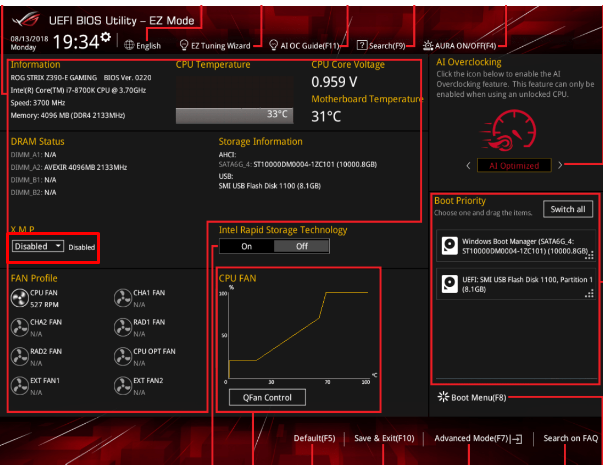This screenshot has height=467, width=603.
Task: Click the UEFI USB Flash Disk icon
Action: pos(450,284)
